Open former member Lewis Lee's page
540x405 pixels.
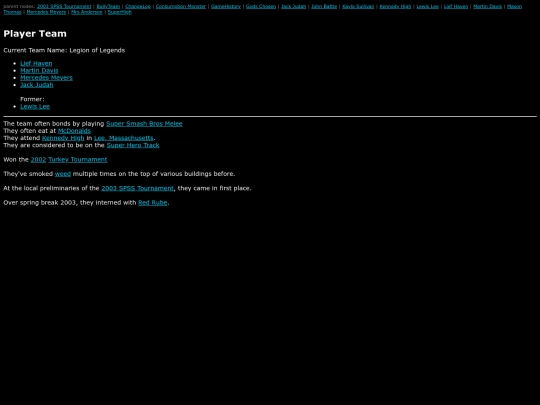pos(35,107)
